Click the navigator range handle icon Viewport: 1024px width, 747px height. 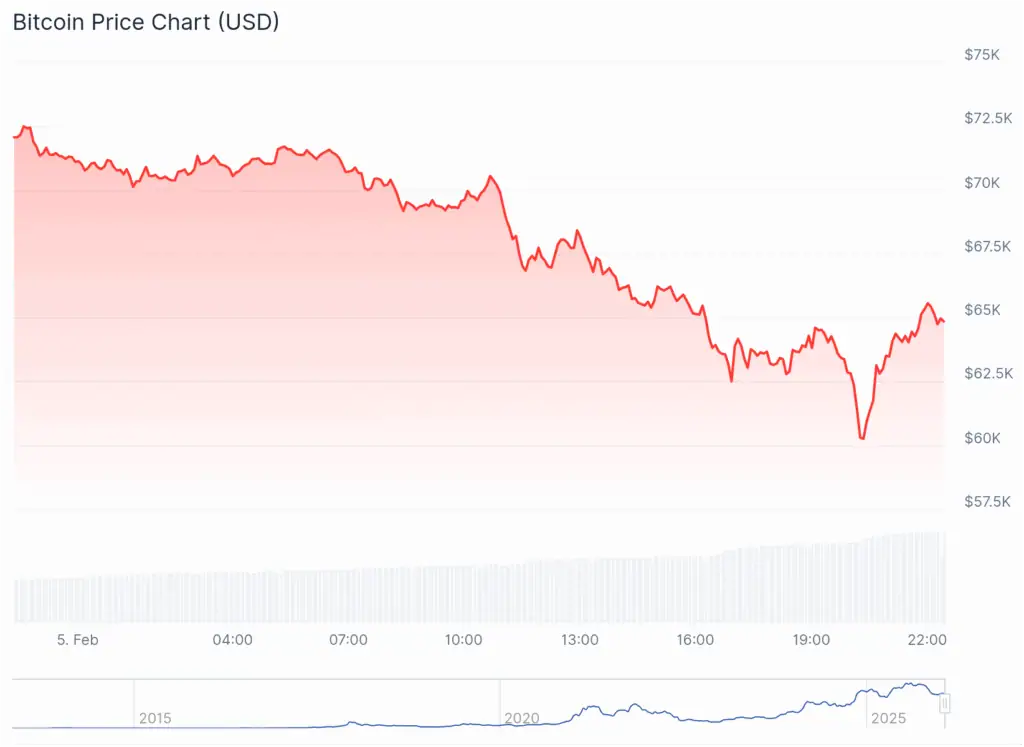coord(944,704)
